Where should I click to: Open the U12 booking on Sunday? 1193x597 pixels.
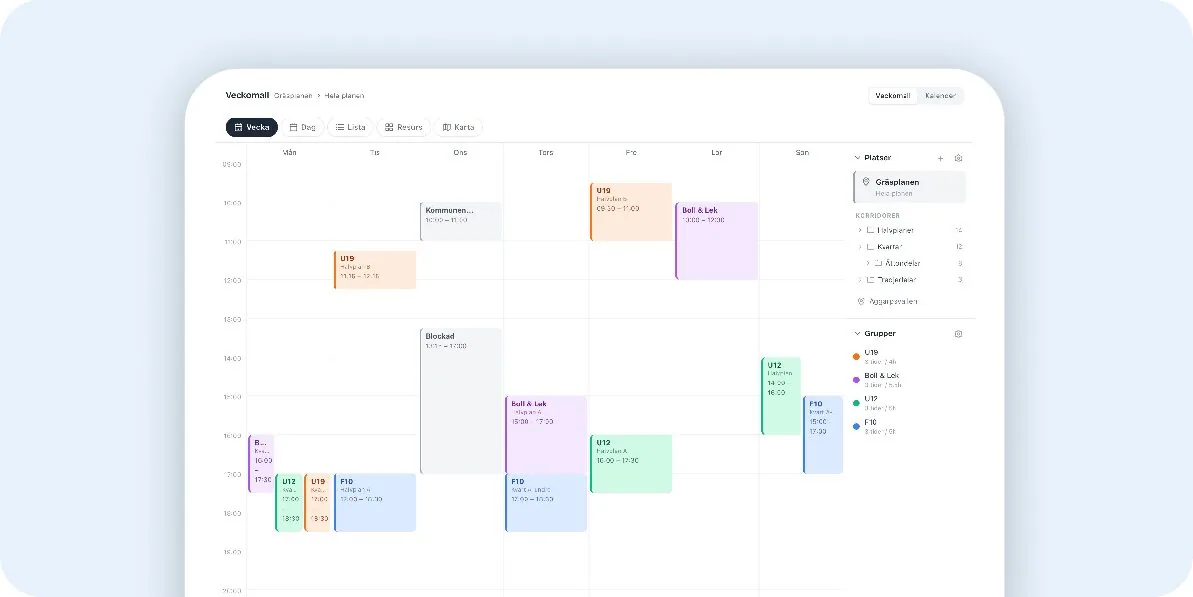click(781, 395)
